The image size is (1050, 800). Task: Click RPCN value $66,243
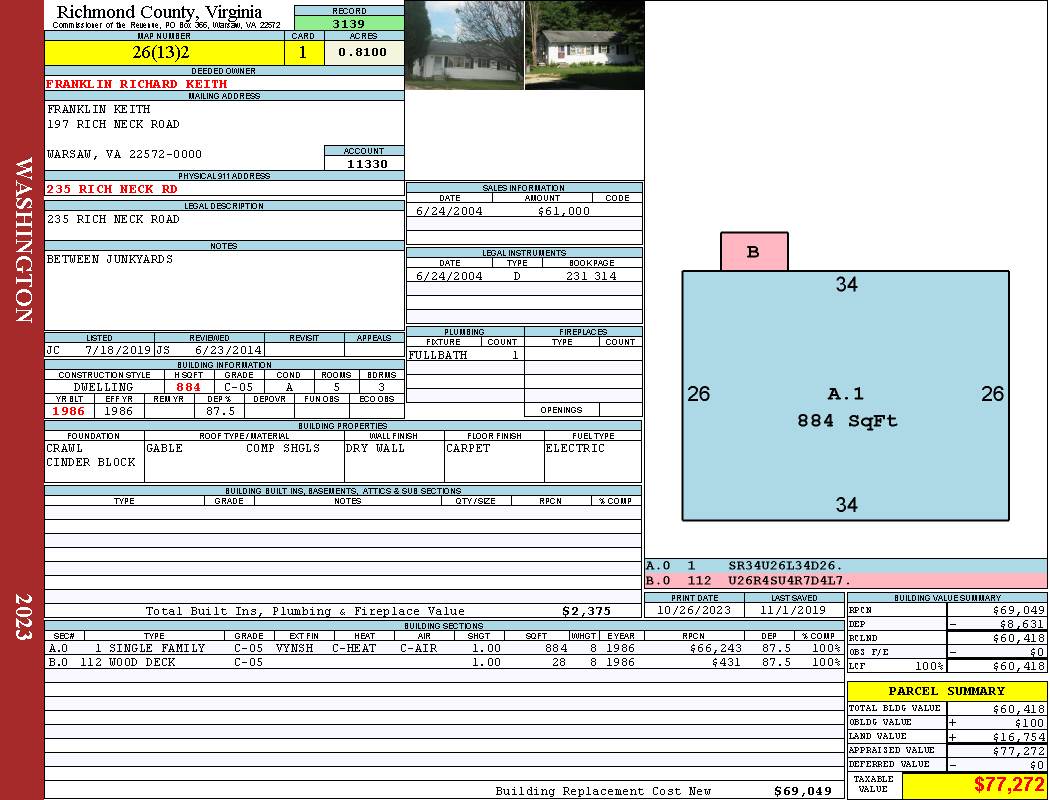tap(715, 648)
